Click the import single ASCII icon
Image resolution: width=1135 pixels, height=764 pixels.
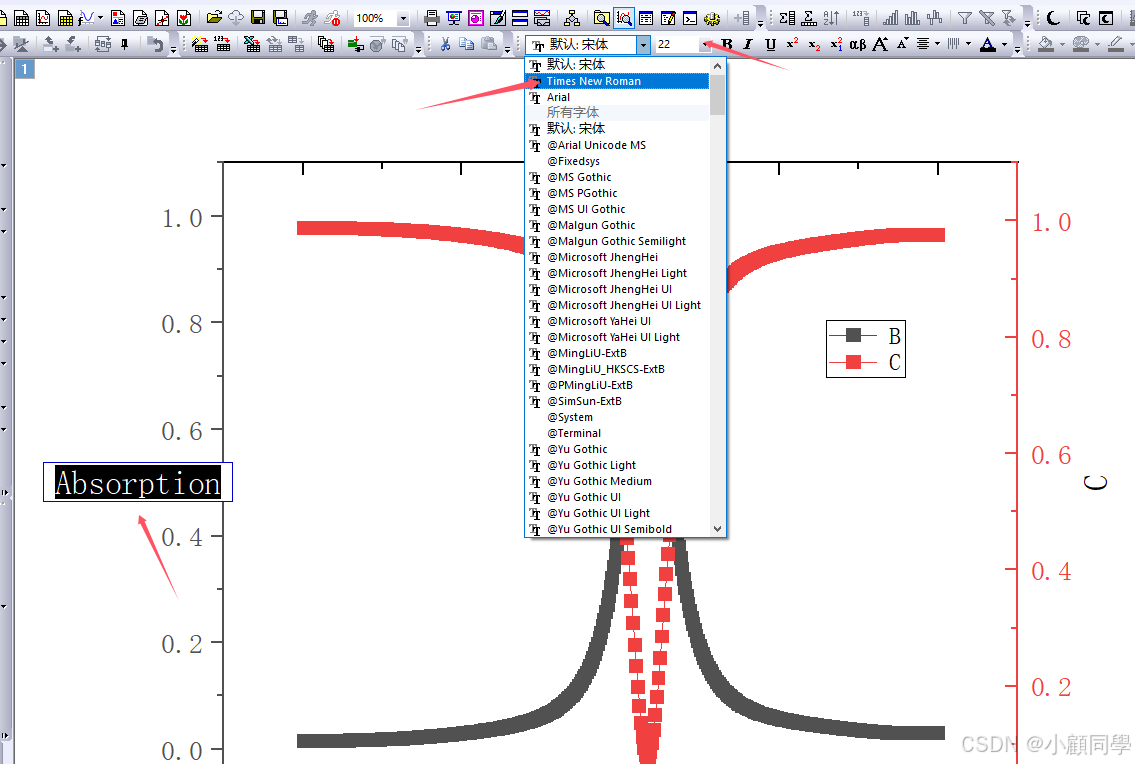222,44
